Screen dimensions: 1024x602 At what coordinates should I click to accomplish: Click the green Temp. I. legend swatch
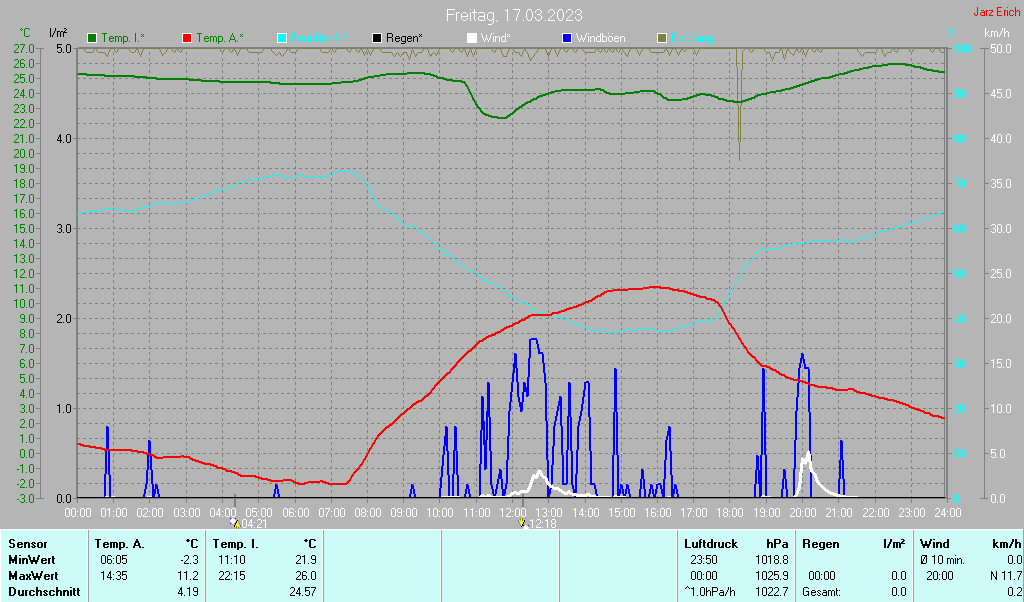pos(92,39)
